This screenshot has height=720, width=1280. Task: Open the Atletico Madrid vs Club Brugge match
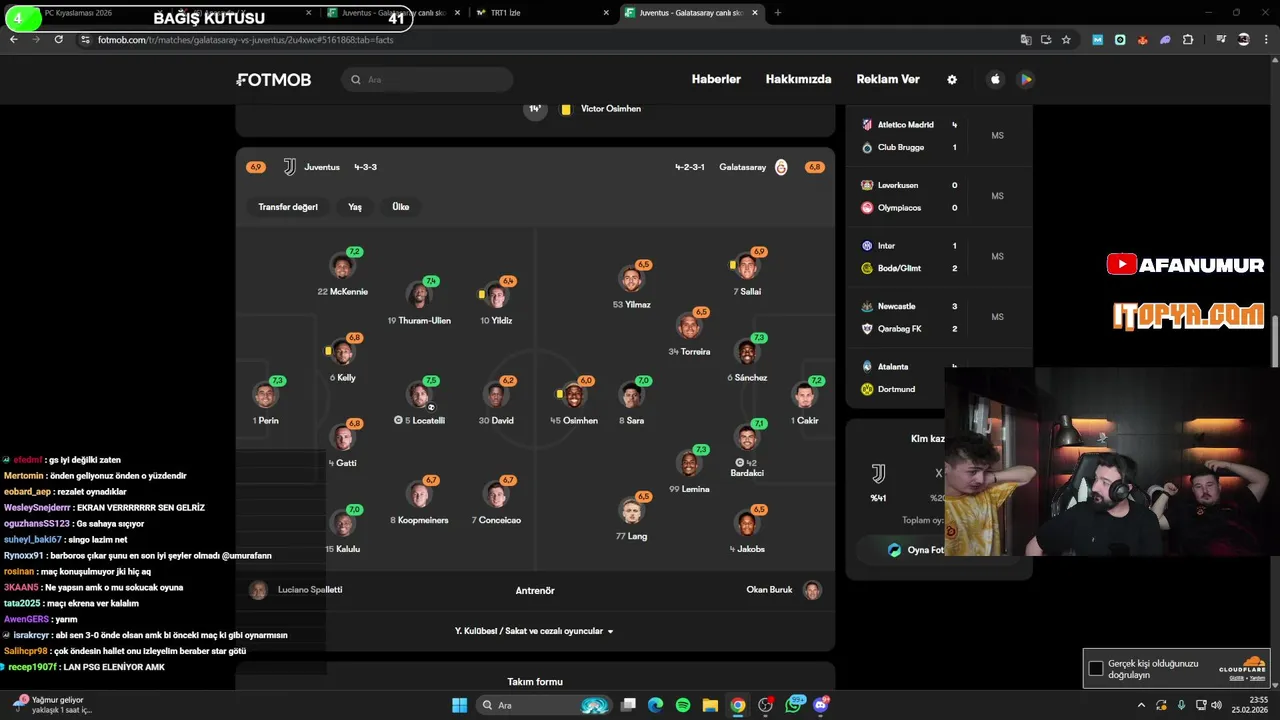click(x=938, y=136)
